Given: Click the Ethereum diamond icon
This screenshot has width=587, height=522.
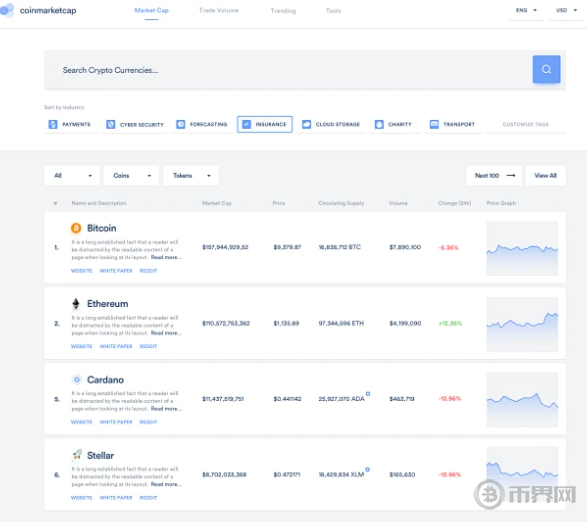Looking at the screenshot, I should click(76, 303).
